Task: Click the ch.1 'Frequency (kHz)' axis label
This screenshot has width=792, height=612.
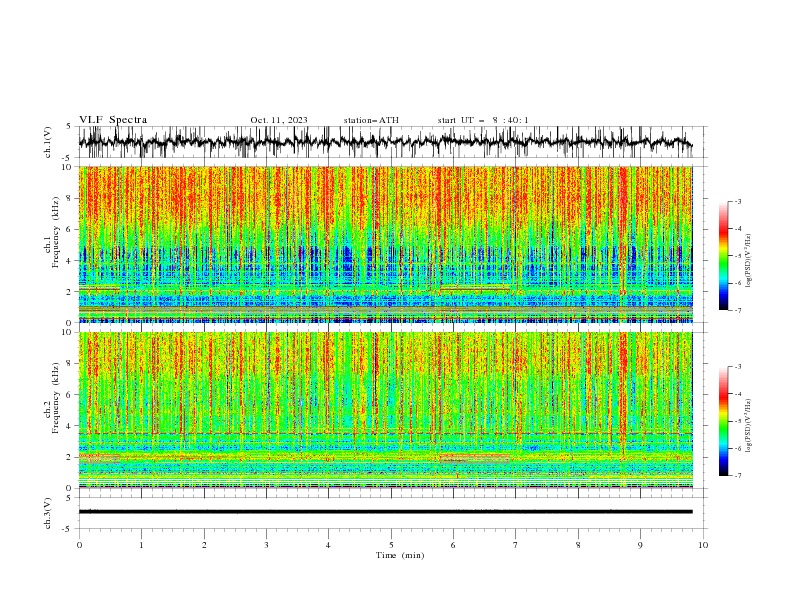Action: point(56,233)
